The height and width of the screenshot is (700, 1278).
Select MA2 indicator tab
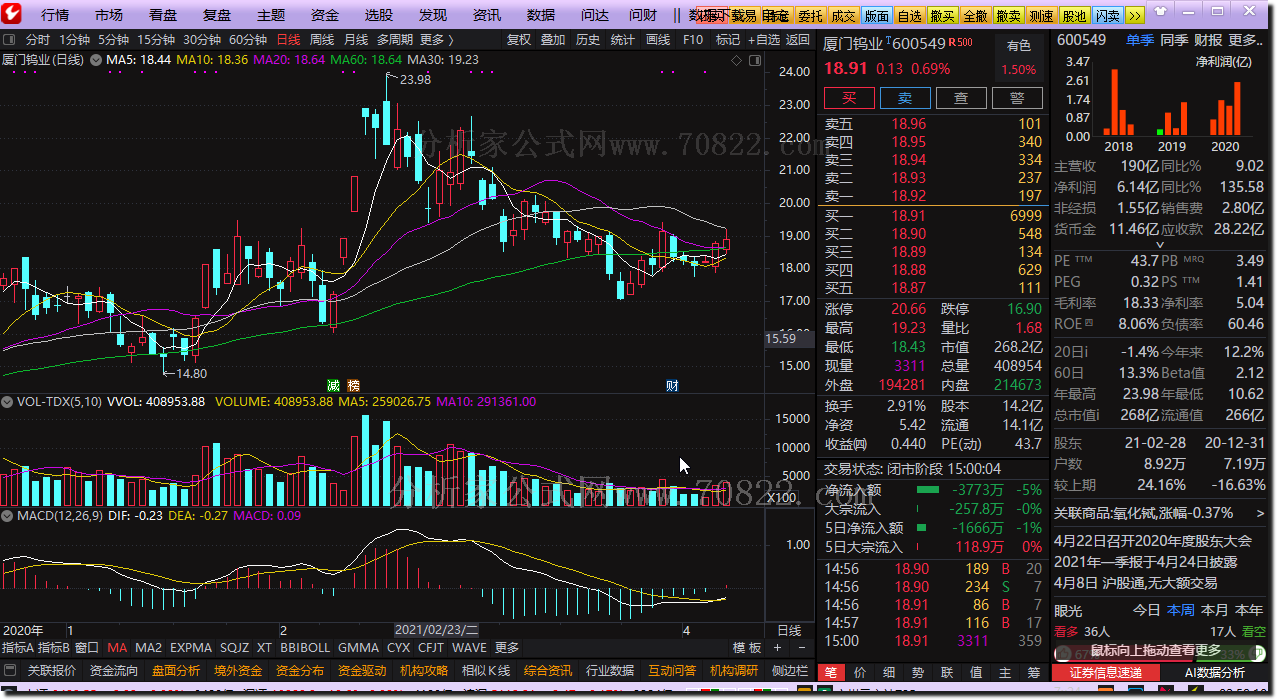pyautogui.click(x=148, y=648)
